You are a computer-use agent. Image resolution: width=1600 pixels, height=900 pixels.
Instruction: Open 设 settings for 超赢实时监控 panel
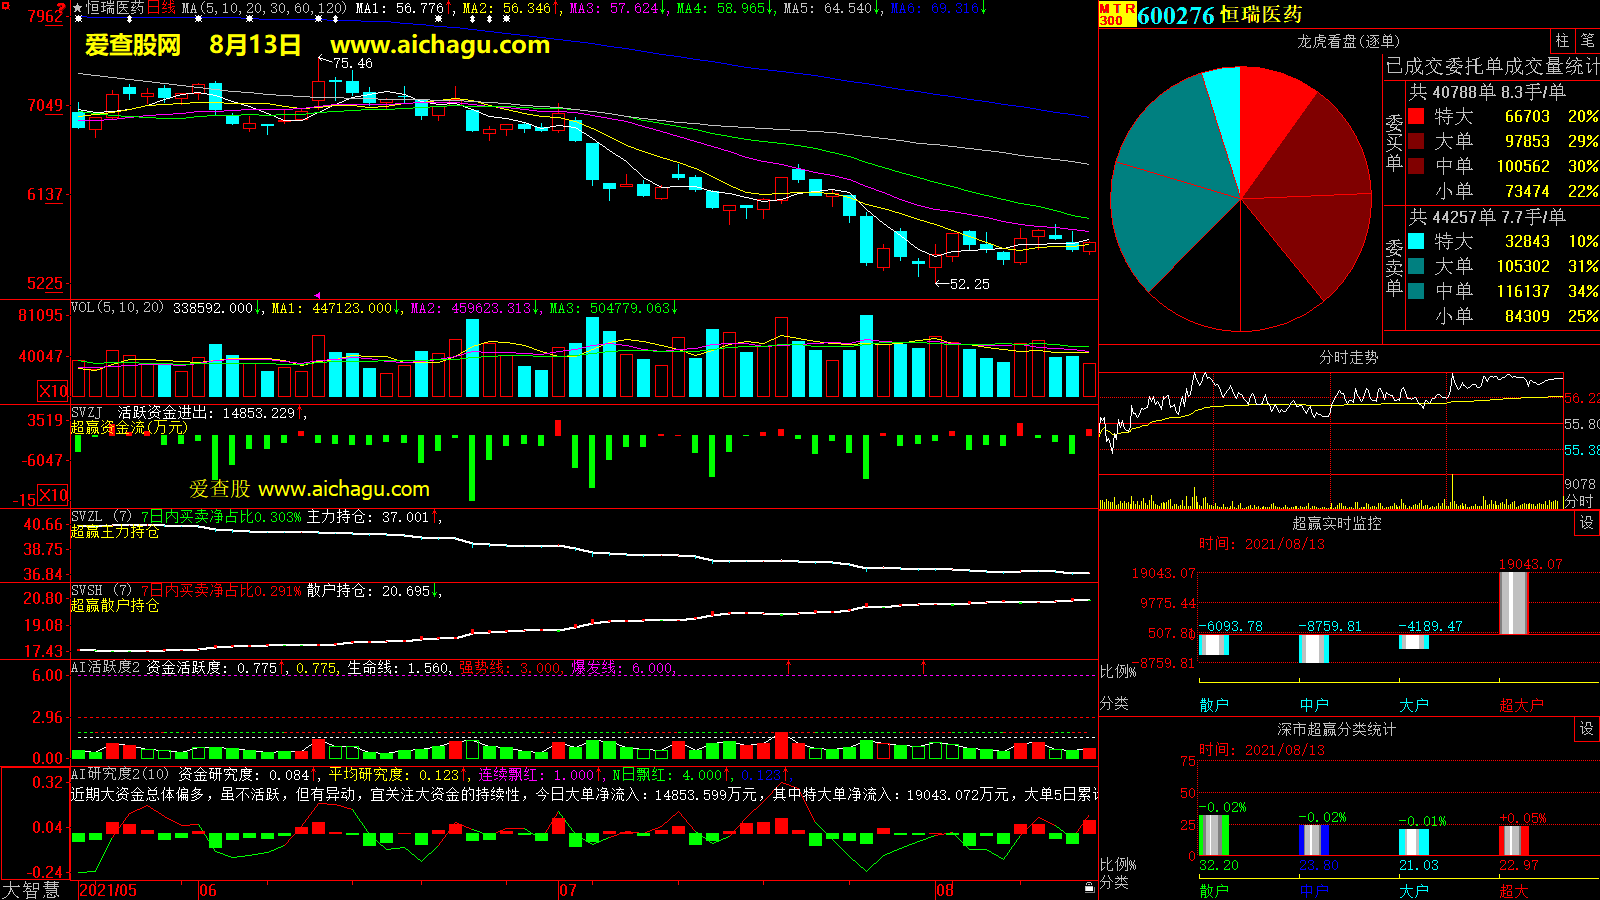pos(1587,523)
